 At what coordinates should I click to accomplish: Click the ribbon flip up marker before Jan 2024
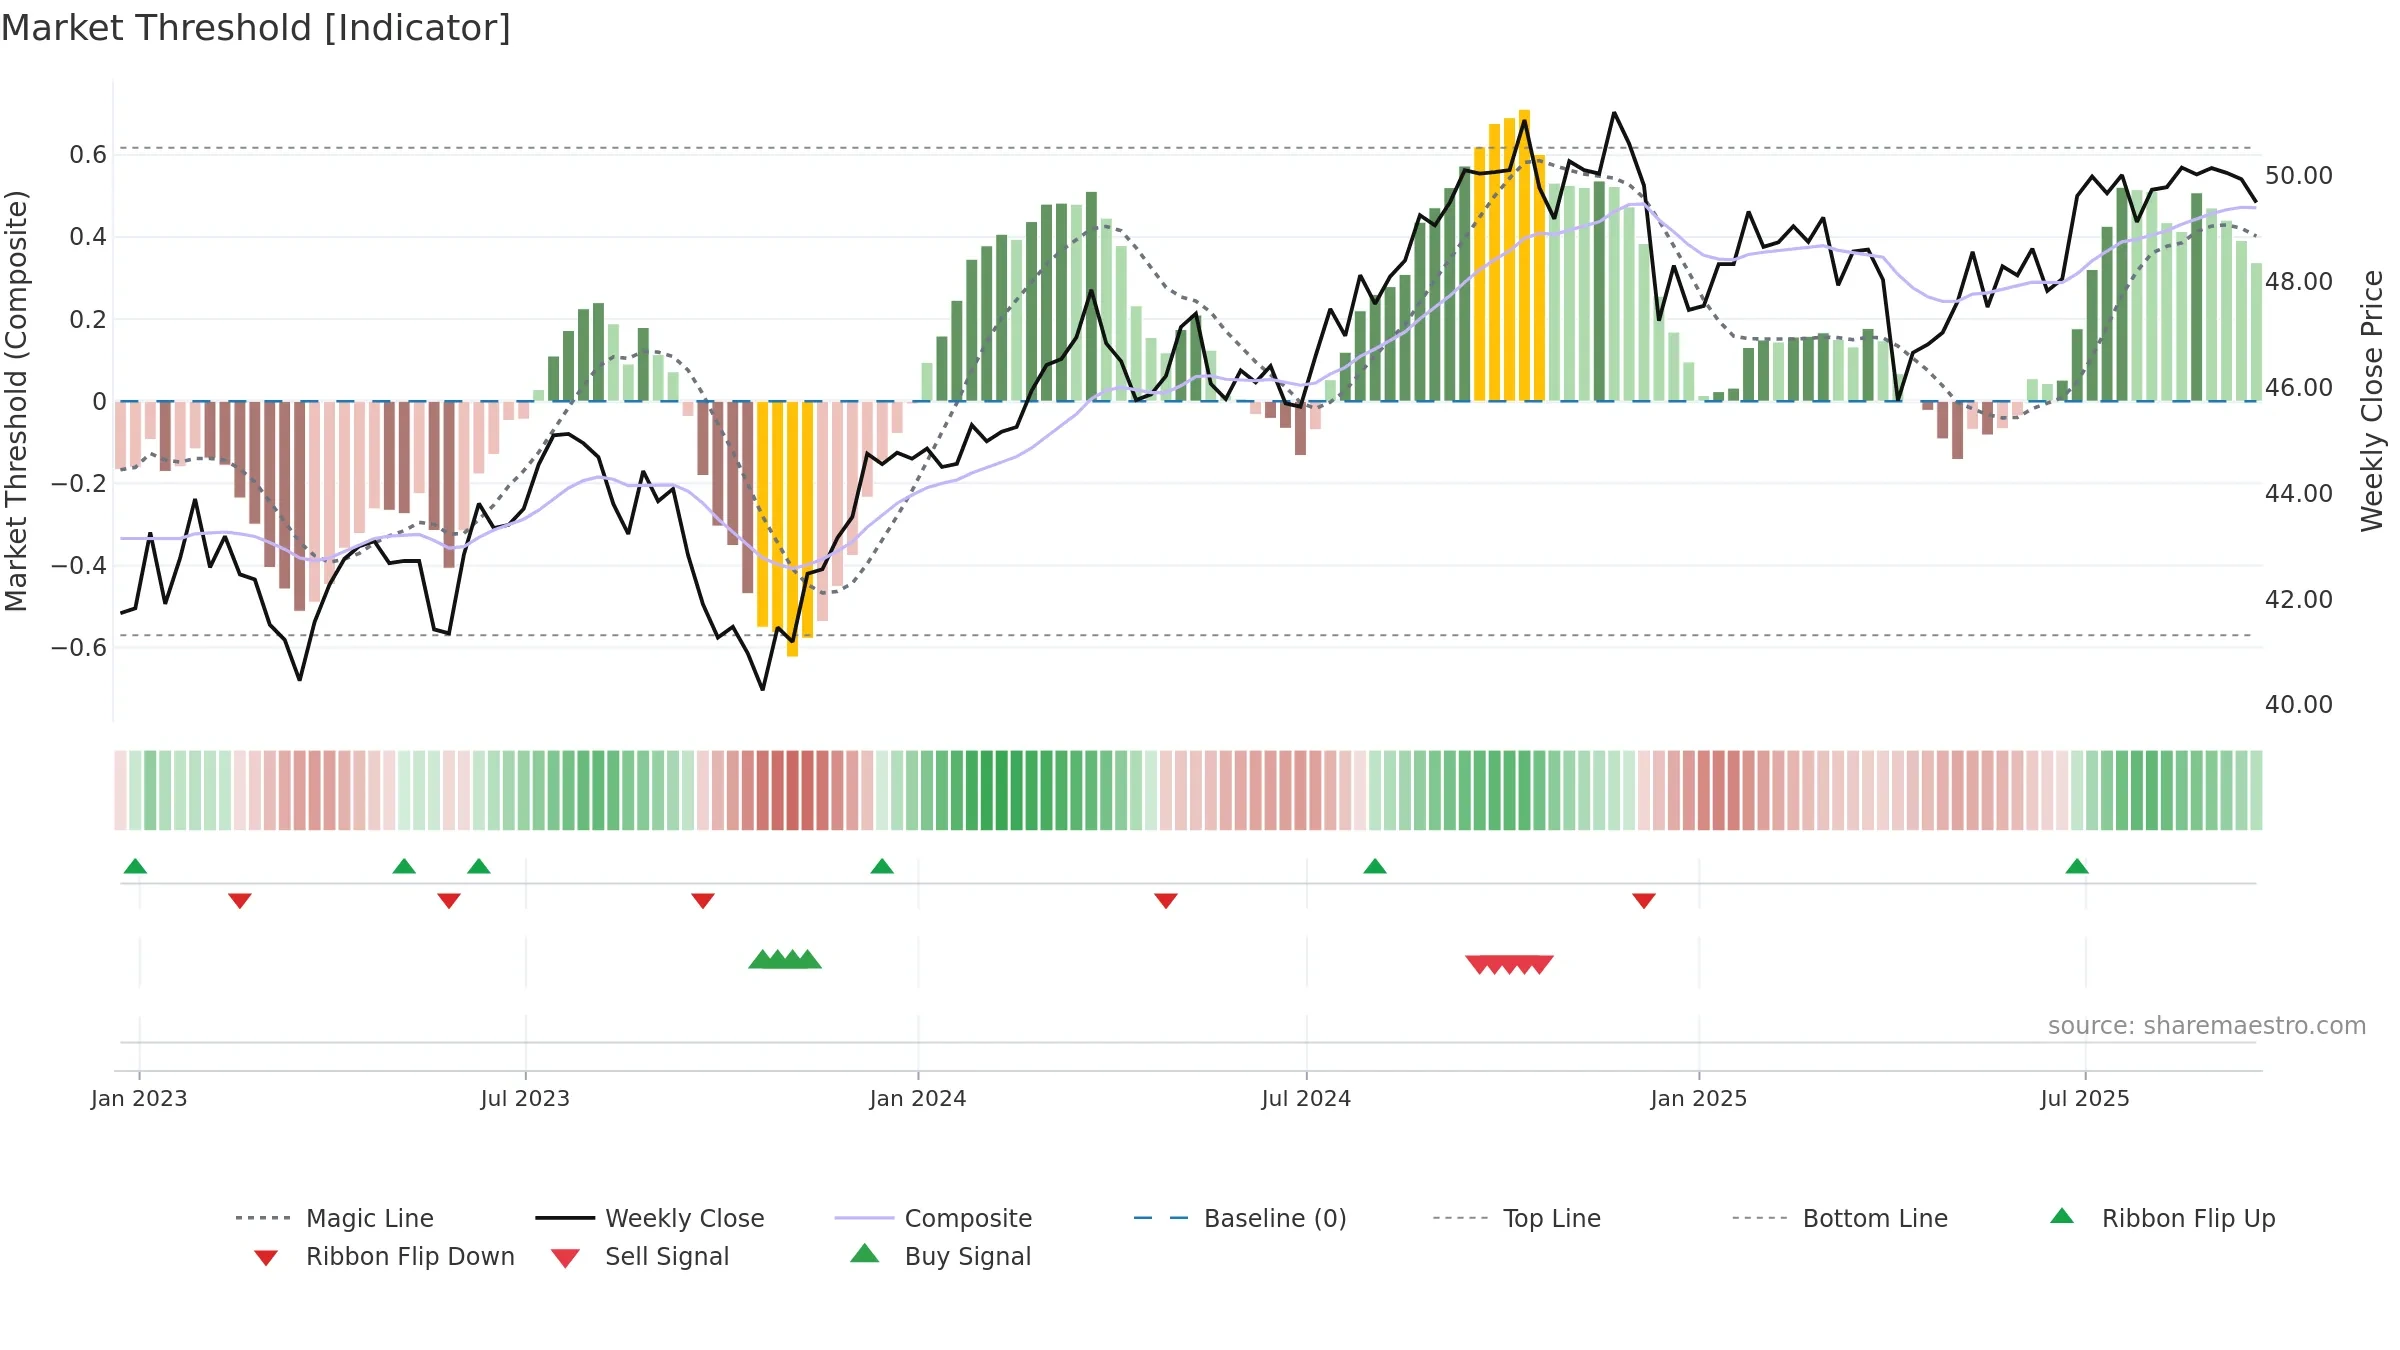pyautogui.click(x=882, y=866)
